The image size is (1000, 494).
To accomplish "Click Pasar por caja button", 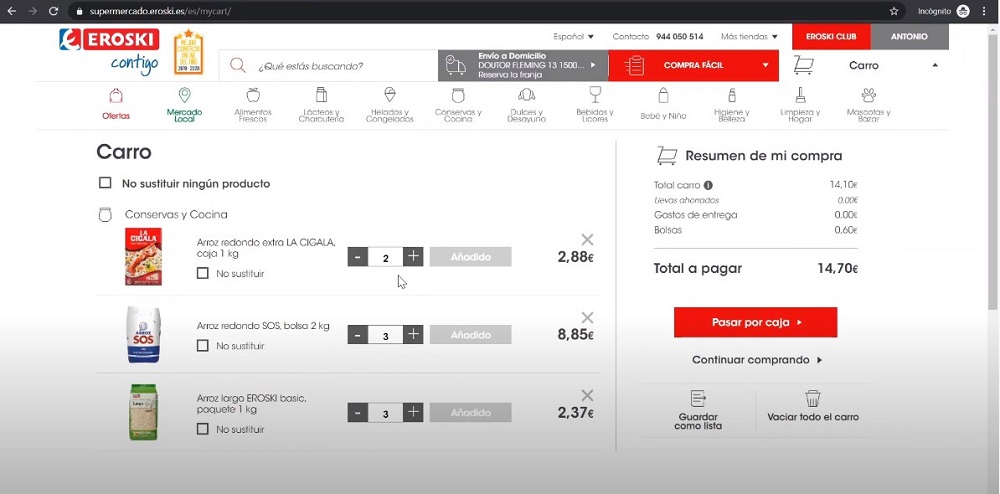I will pyautogui.click(x=755, y=322).
